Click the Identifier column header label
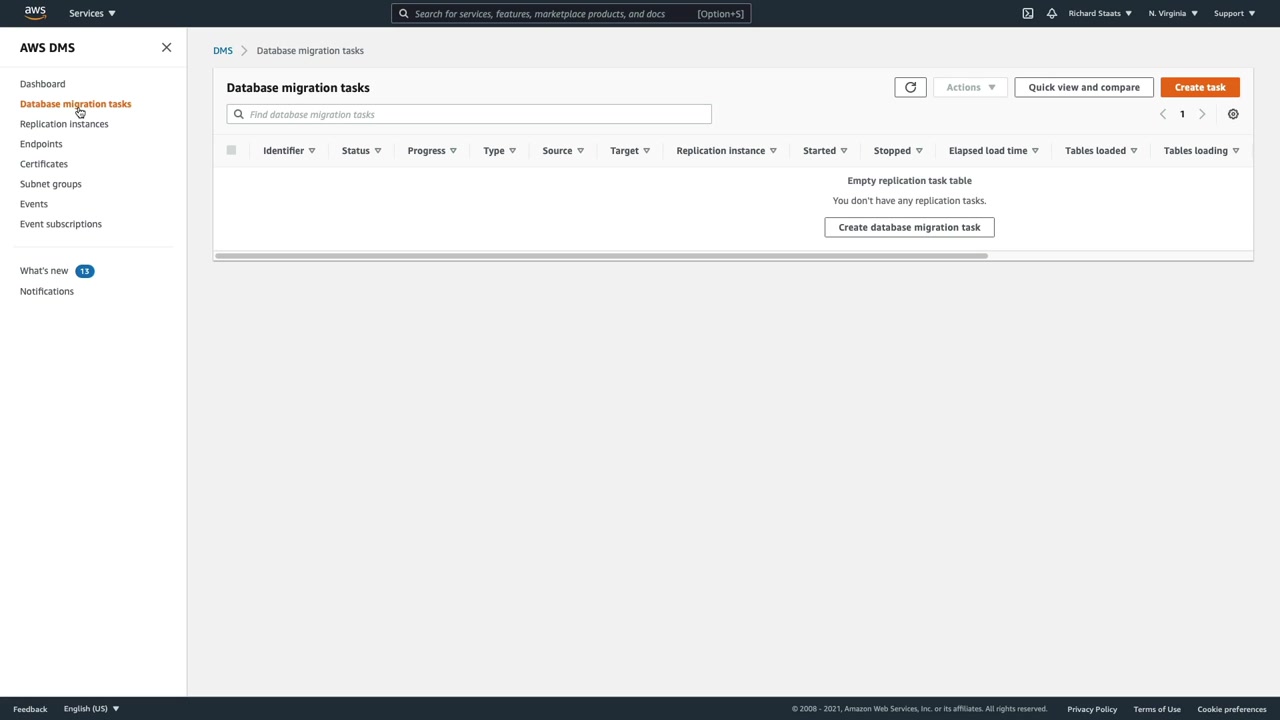This screenshot has width=1280, height=720. coord(283,151)
